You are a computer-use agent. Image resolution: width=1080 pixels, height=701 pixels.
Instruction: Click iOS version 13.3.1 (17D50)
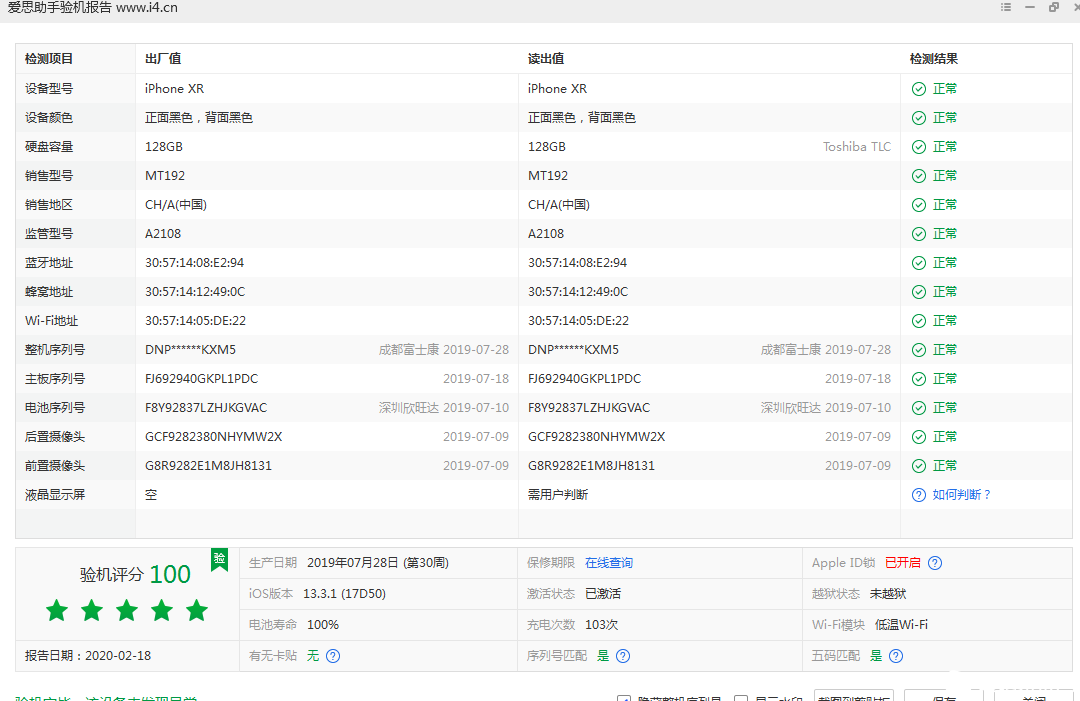344,594
